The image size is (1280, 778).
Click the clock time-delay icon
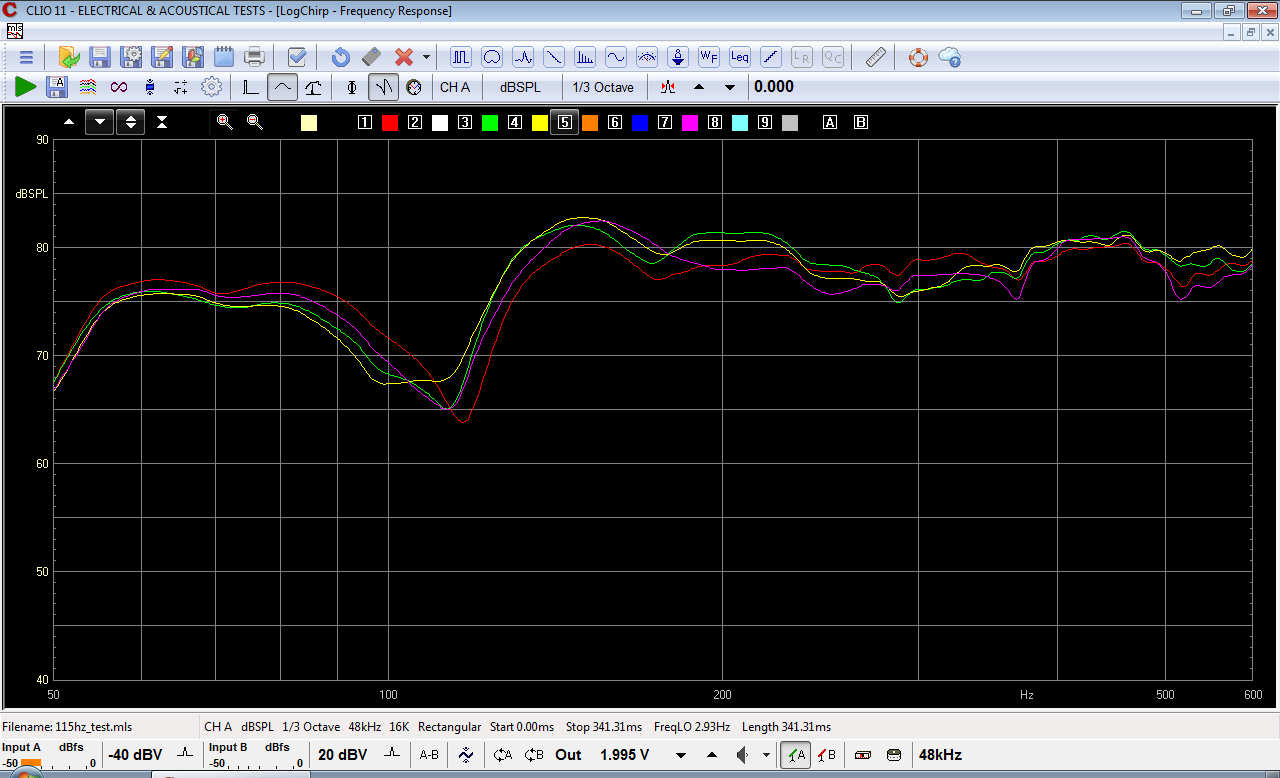[414, 87]
